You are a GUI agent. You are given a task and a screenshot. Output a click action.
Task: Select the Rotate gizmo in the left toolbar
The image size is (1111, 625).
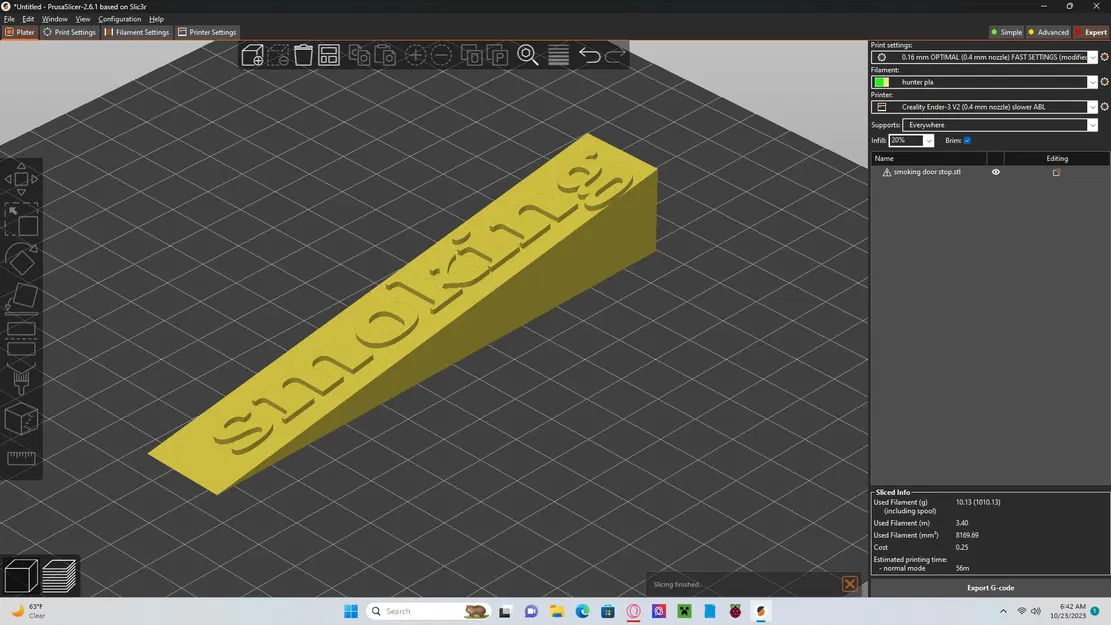click(21, 259)
